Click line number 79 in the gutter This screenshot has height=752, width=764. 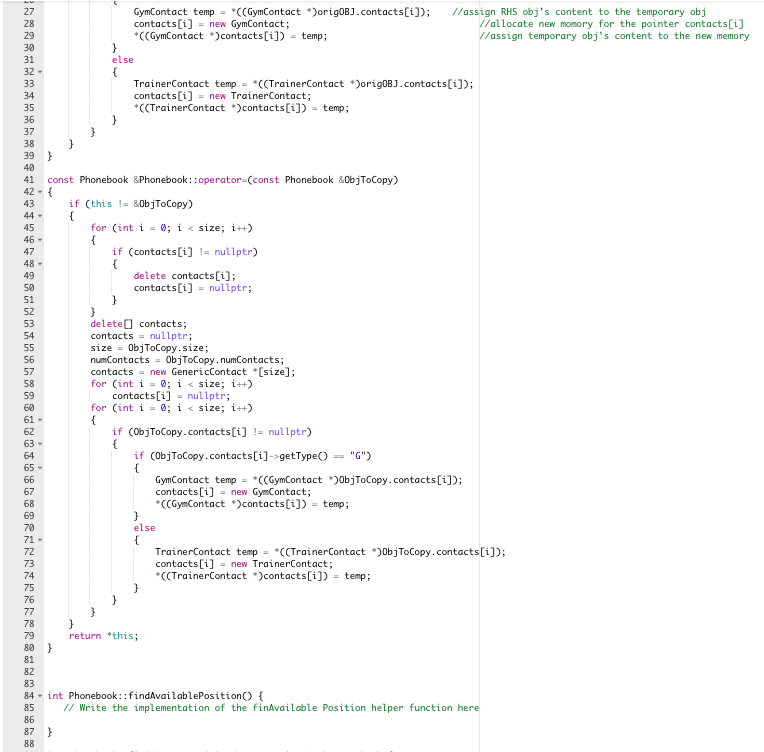tap(29, 636)
